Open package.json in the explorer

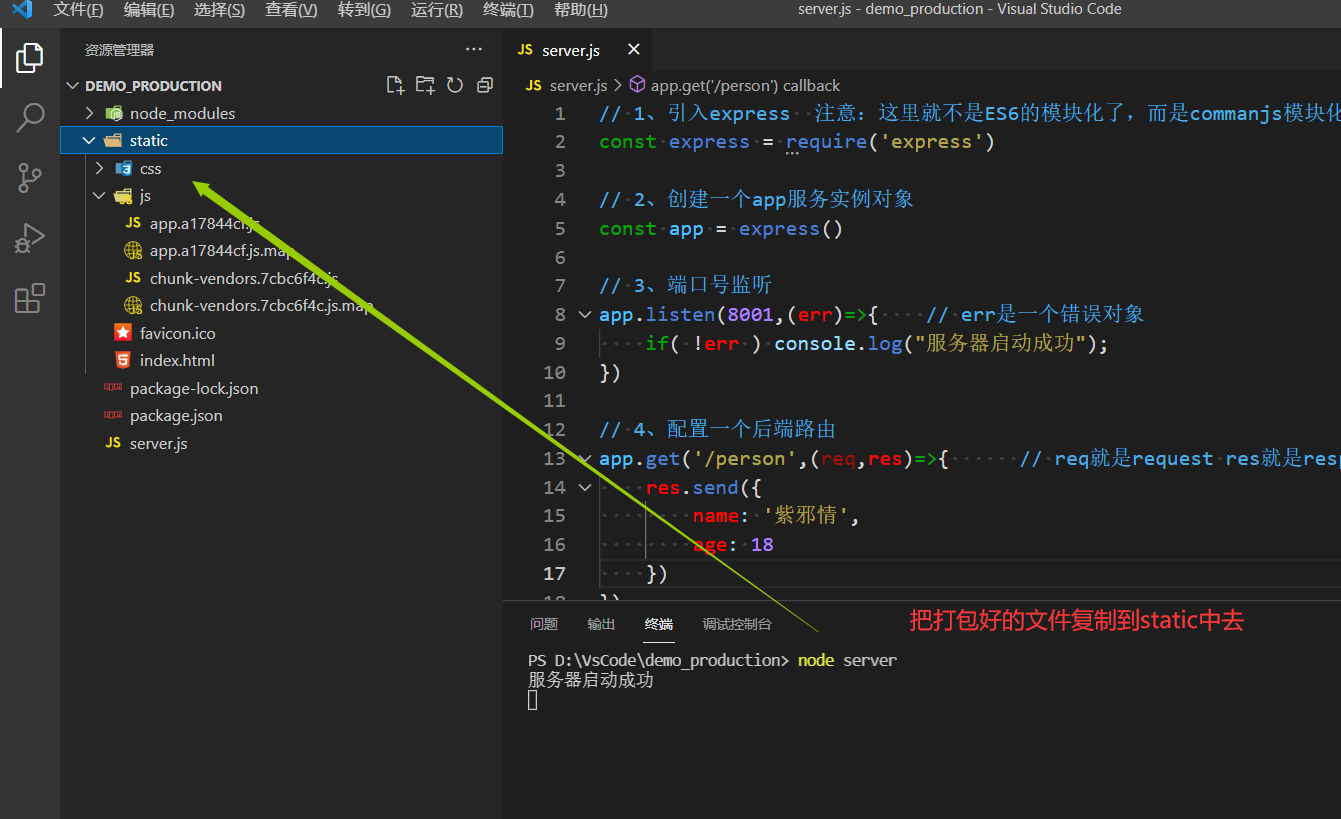pyautogui.click(x=281, y=415)
